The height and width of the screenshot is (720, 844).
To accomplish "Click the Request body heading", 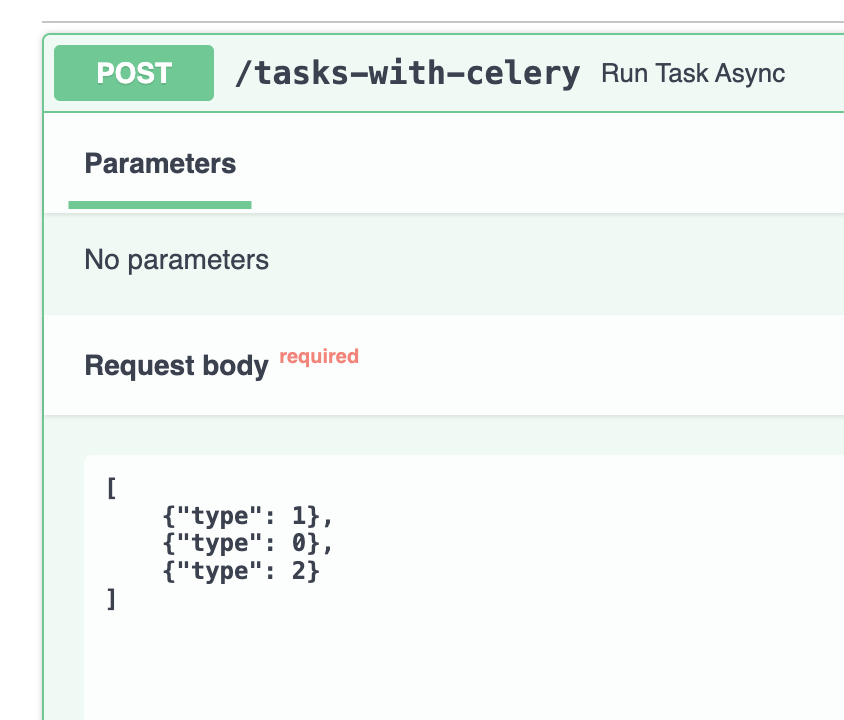I will 177,366.
